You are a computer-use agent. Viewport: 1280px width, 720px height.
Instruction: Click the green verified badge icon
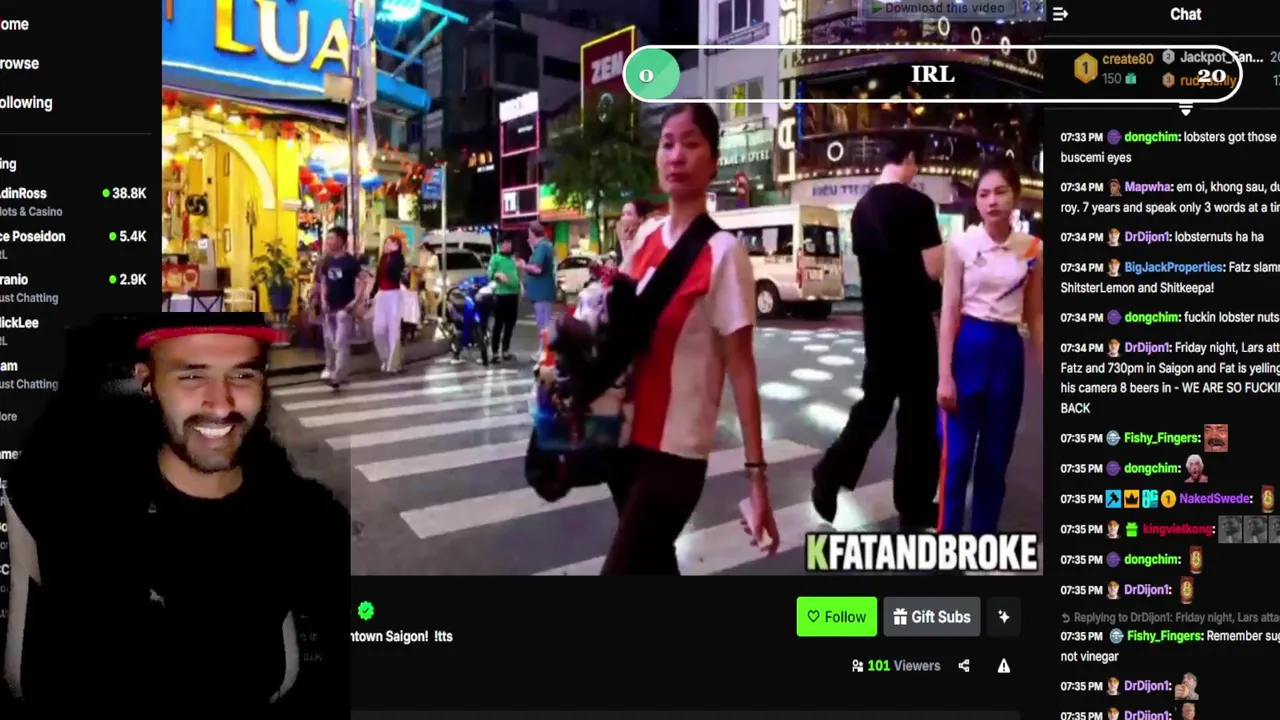point(366,610)
